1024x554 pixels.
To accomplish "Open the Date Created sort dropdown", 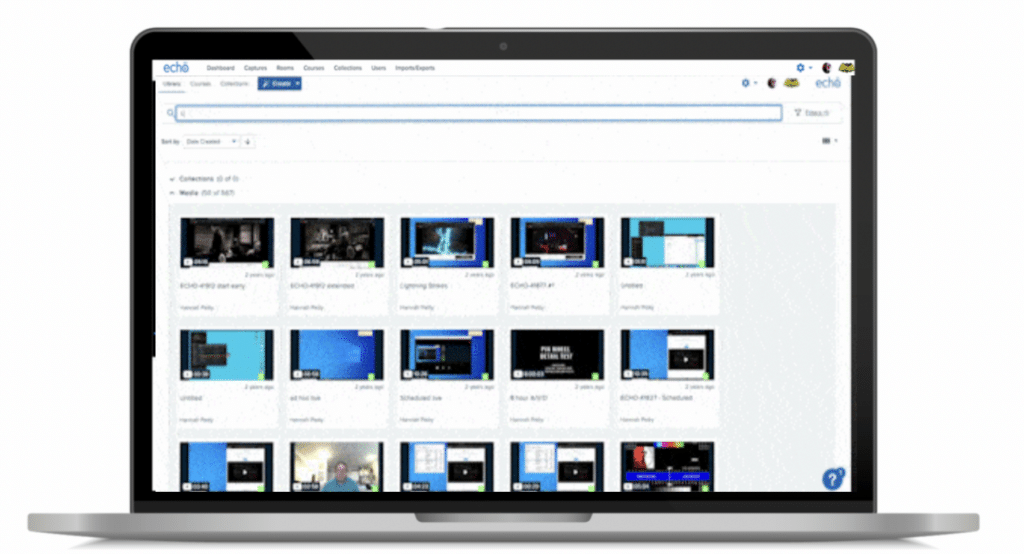I will tap(211, 142).
